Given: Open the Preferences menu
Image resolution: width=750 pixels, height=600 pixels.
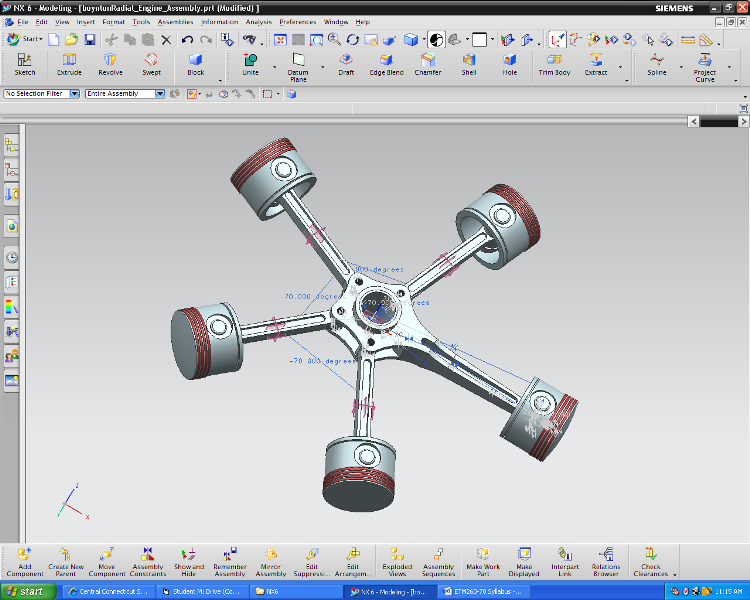Looking at the screenshot, I should [297, 21].
